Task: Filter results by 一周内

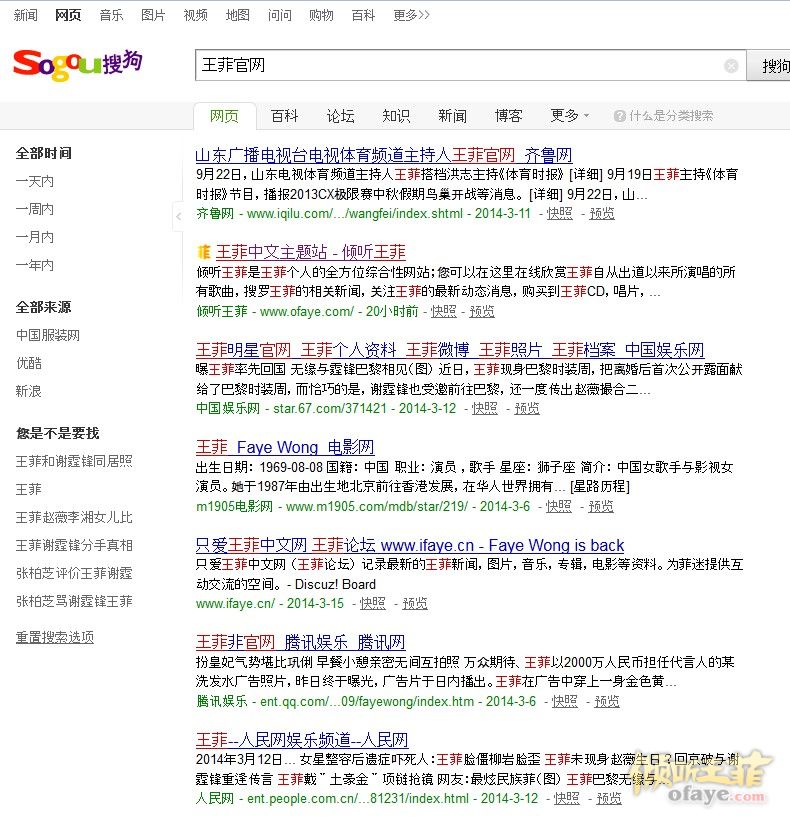Action: point(35,209)
